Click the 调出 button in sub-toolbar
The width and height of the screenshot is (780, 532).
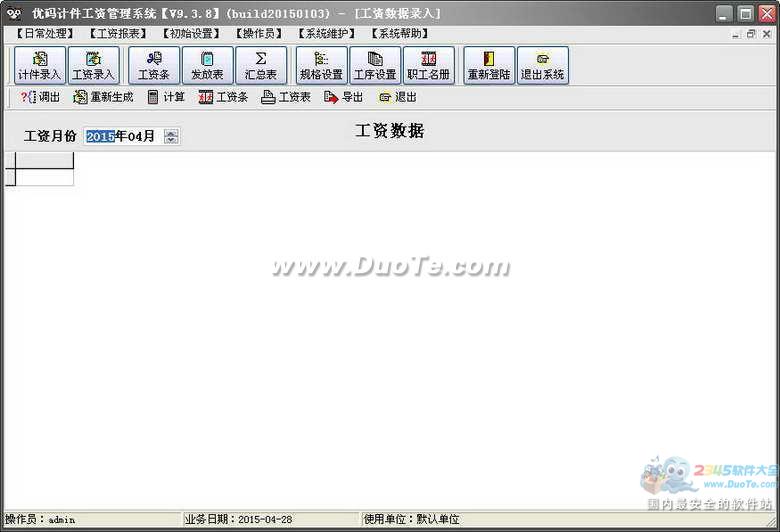click(40, 97)
